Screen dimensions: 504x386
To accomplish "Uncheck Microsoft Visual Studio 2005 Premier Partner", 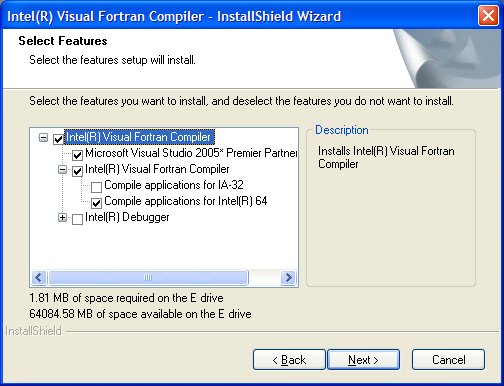I will (x=77, y=155).
